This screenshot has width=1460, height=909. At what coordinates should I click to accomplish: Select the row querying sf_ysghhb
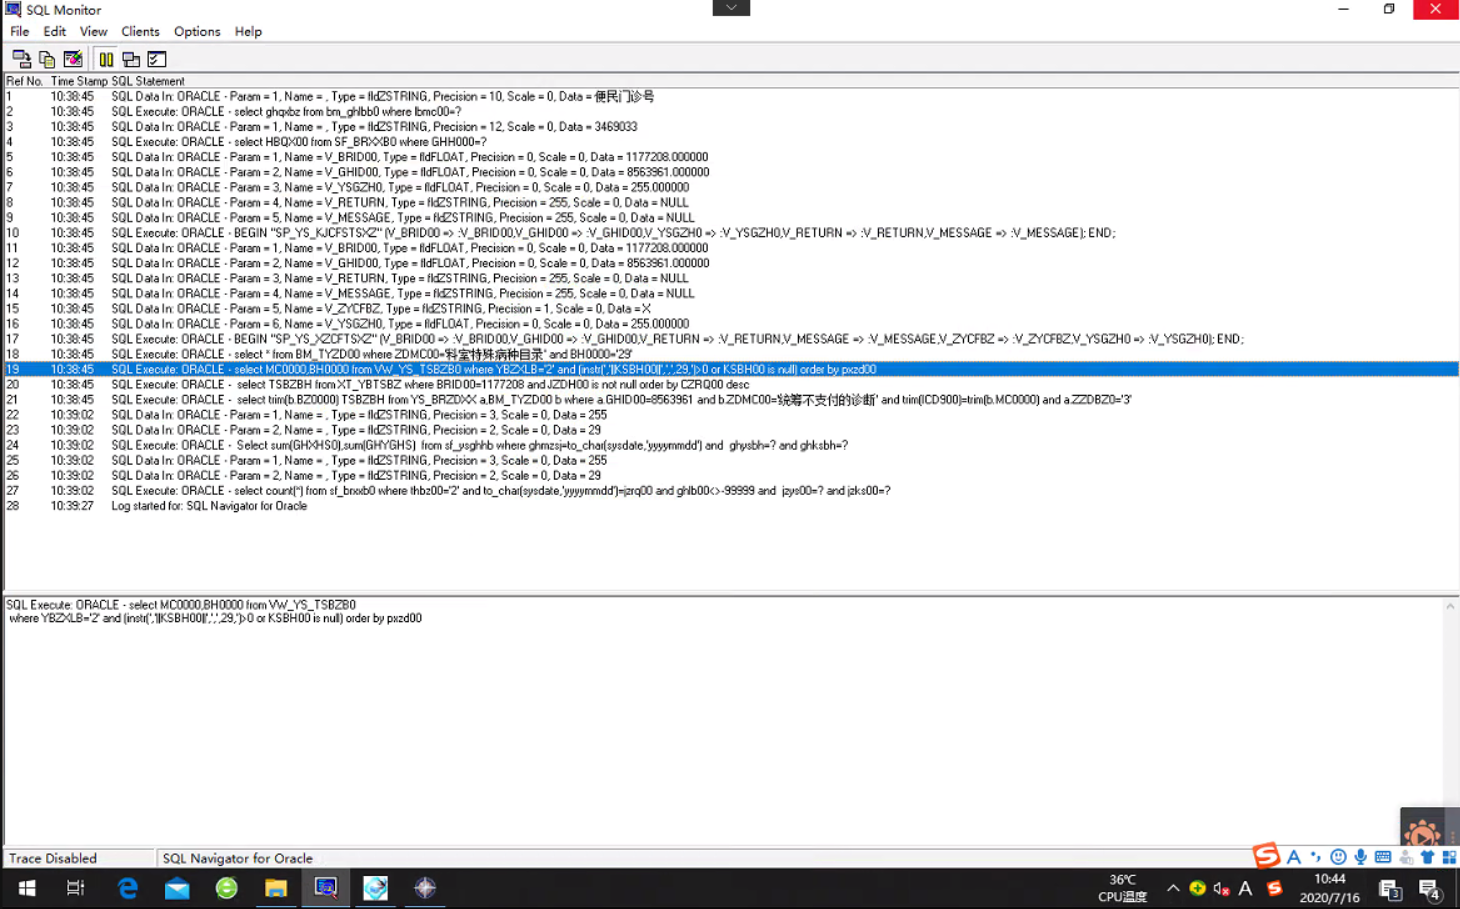click(x=731, y=445)
